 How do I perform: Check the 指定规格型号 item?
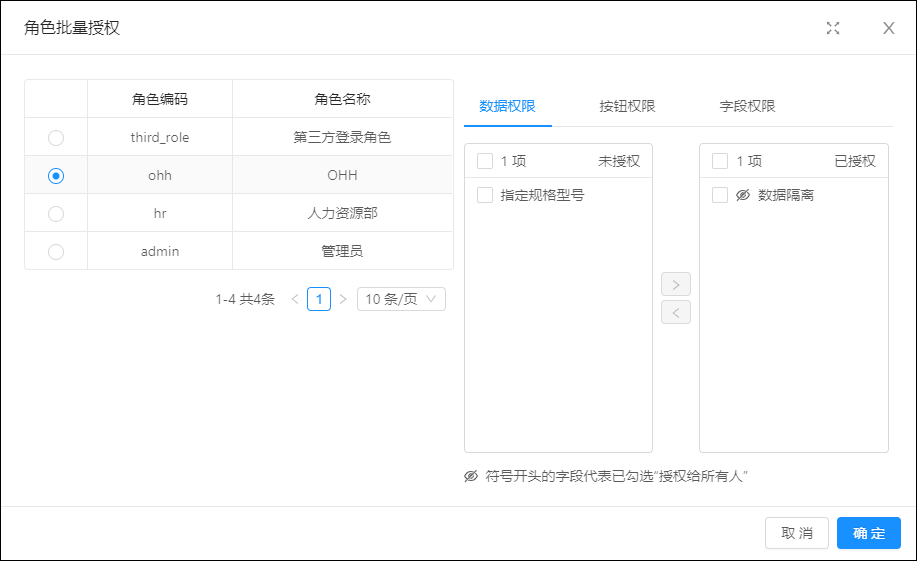click(485, 195)
